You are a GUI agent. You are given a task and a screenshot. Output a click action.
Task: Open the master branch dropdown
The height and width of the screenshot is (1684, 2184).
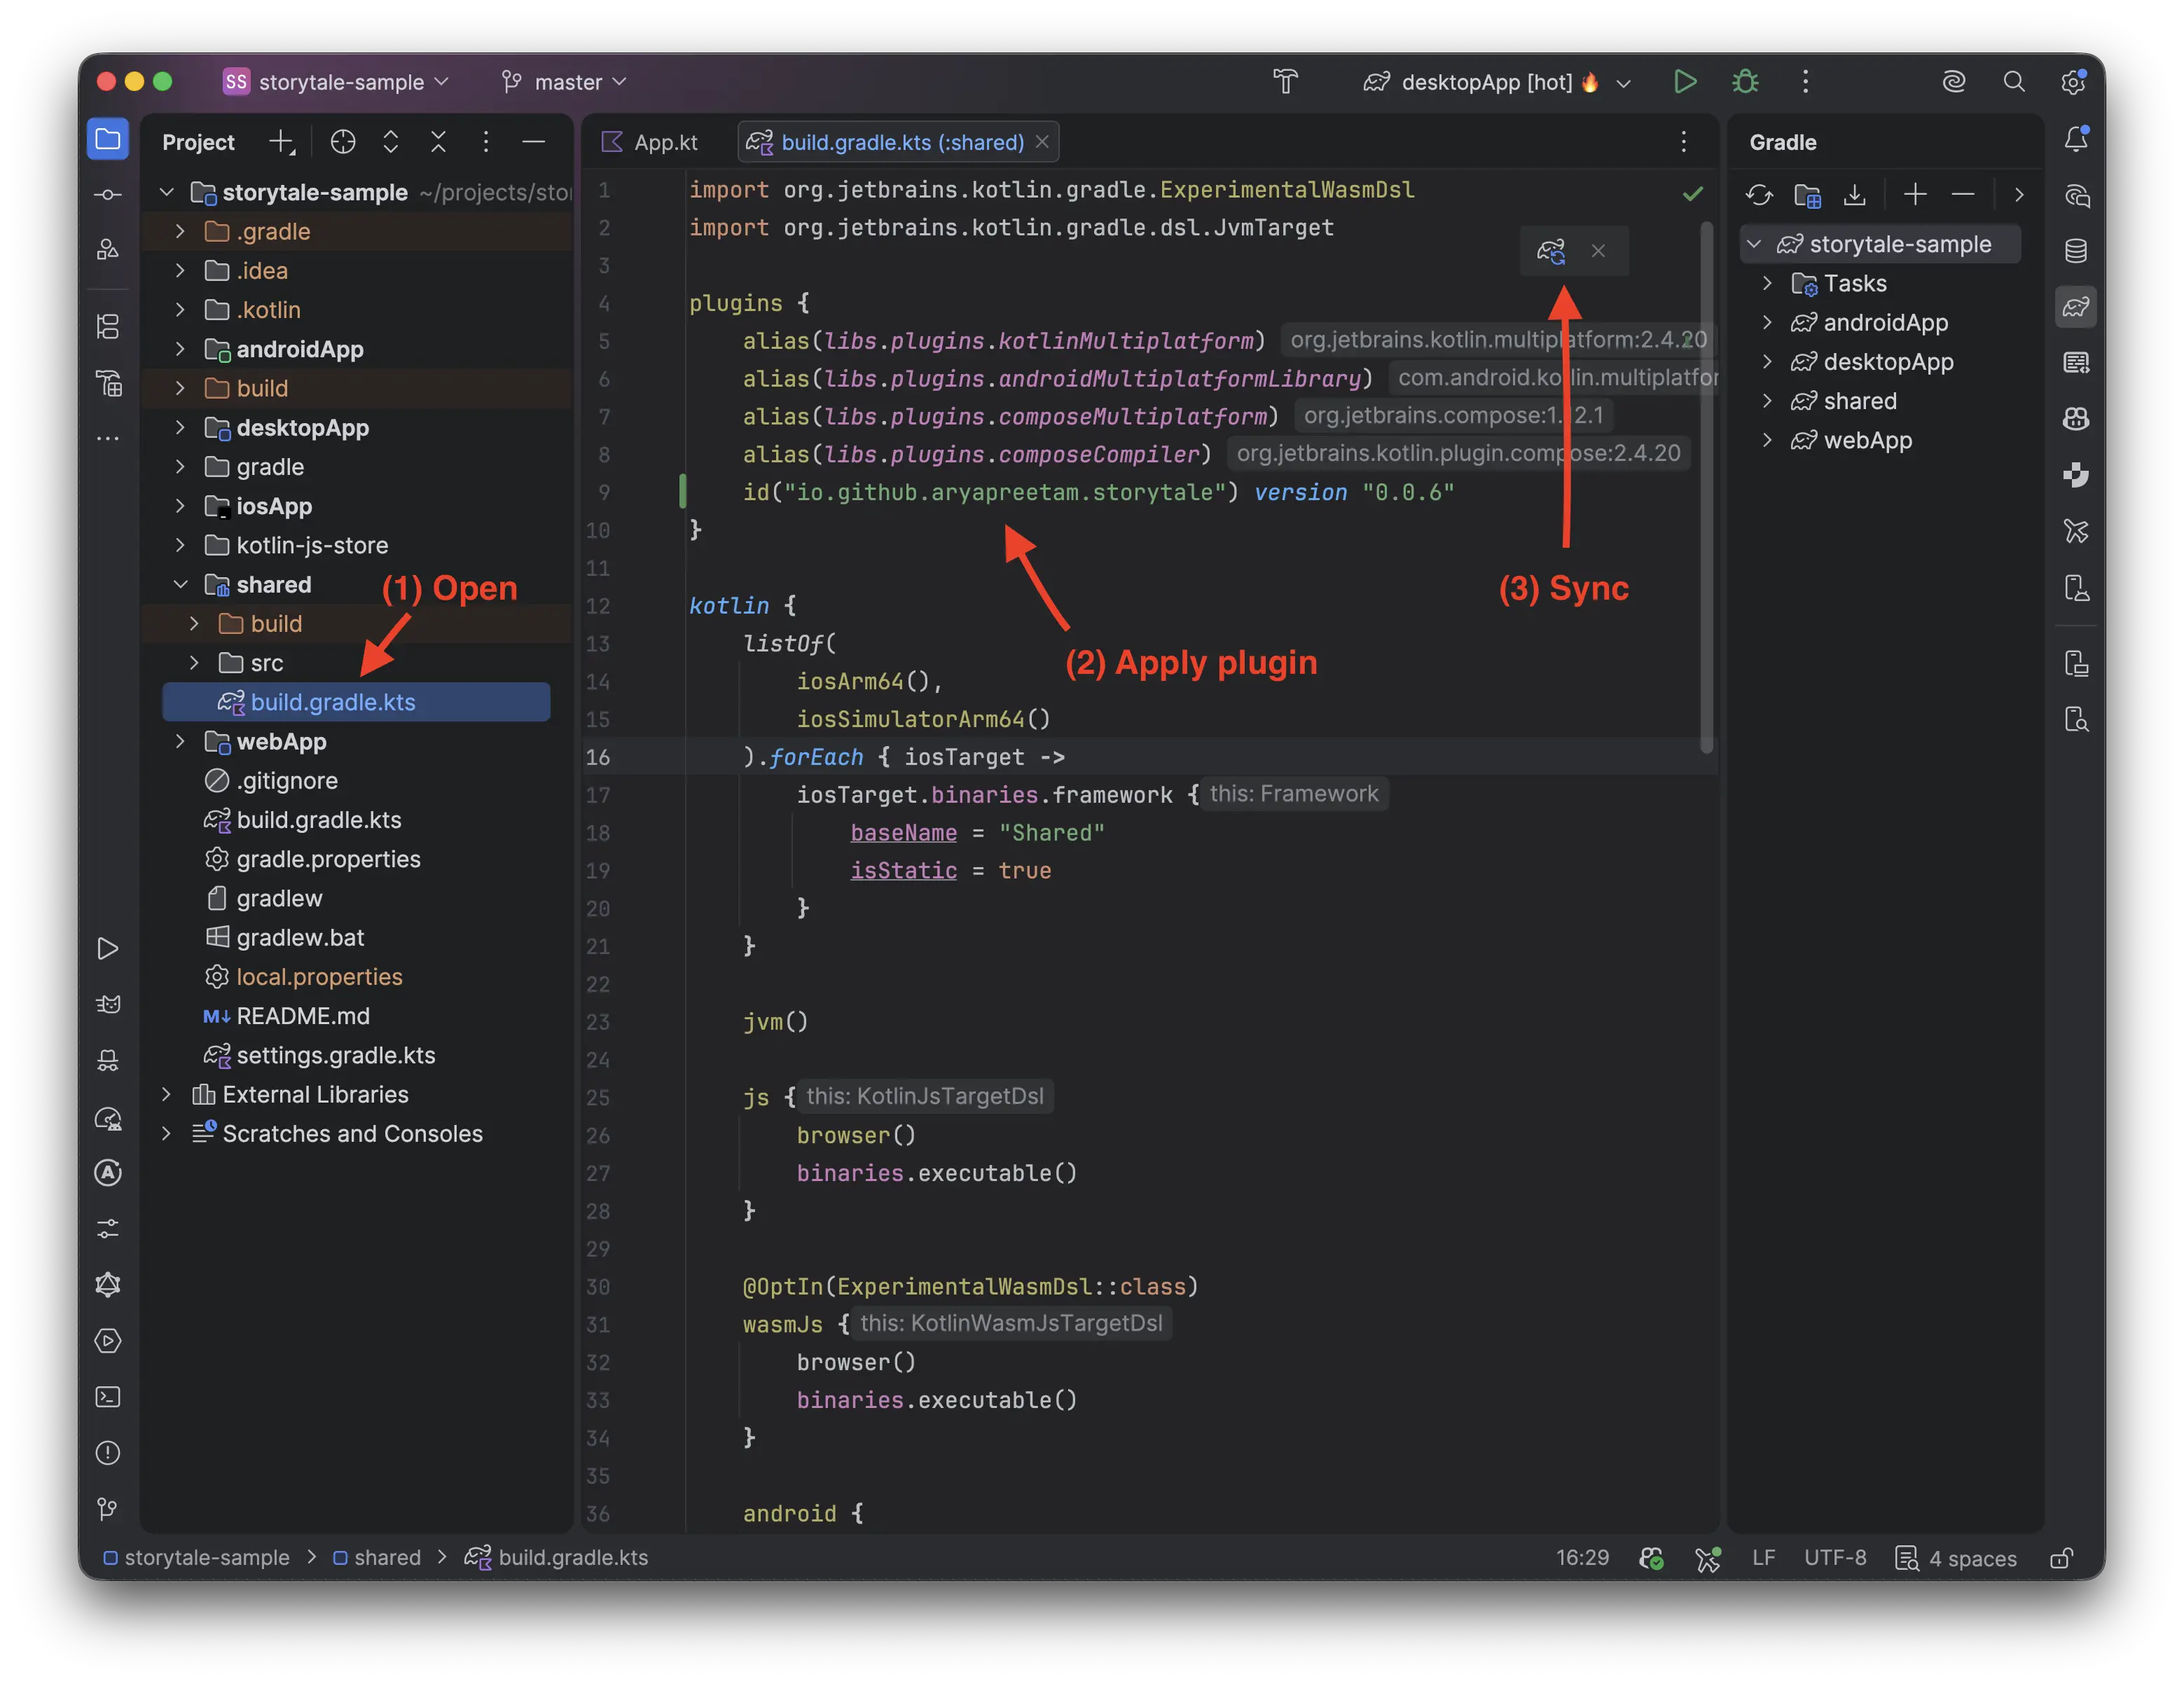click(564, 82)
